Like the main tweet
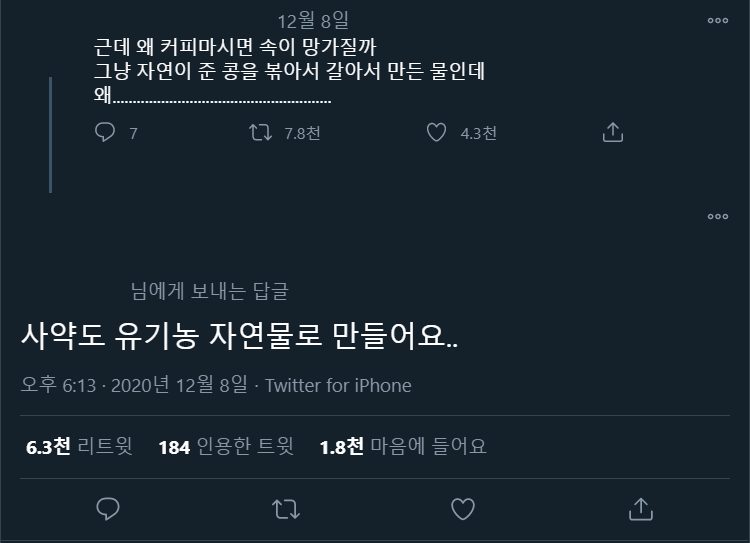750x543 pixels. 462,508
